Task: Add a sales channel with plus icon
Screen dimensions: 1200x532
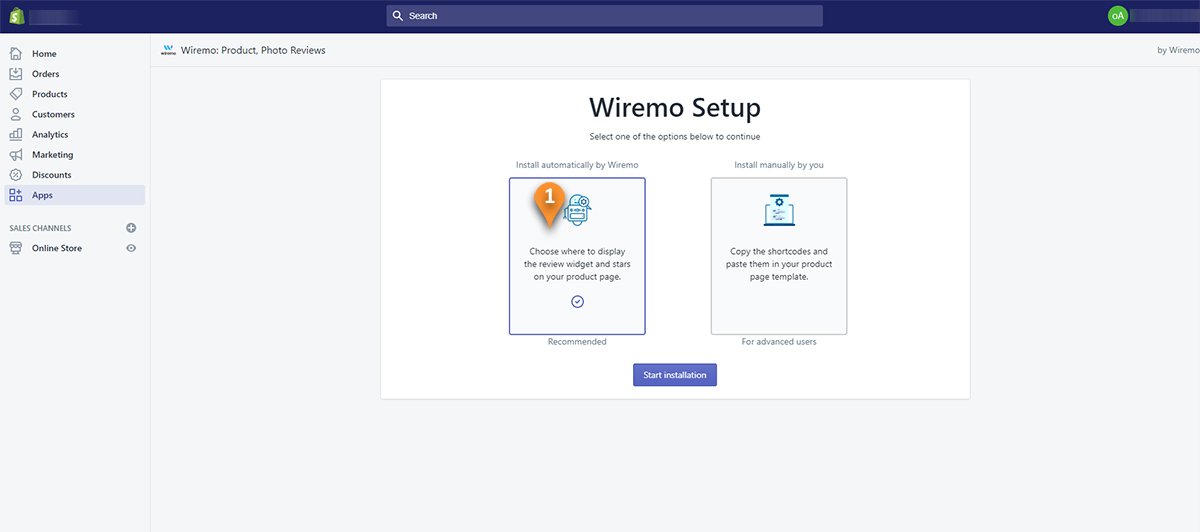Action: [131, 228]
